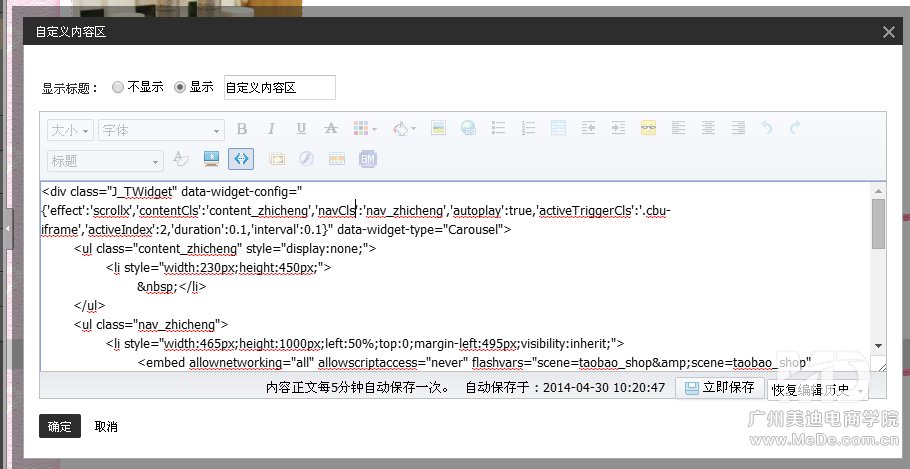This screenshot has height=469, width=910.
Task: Open the 恢复编辑历史 dropdown
Action: (817, 390)
